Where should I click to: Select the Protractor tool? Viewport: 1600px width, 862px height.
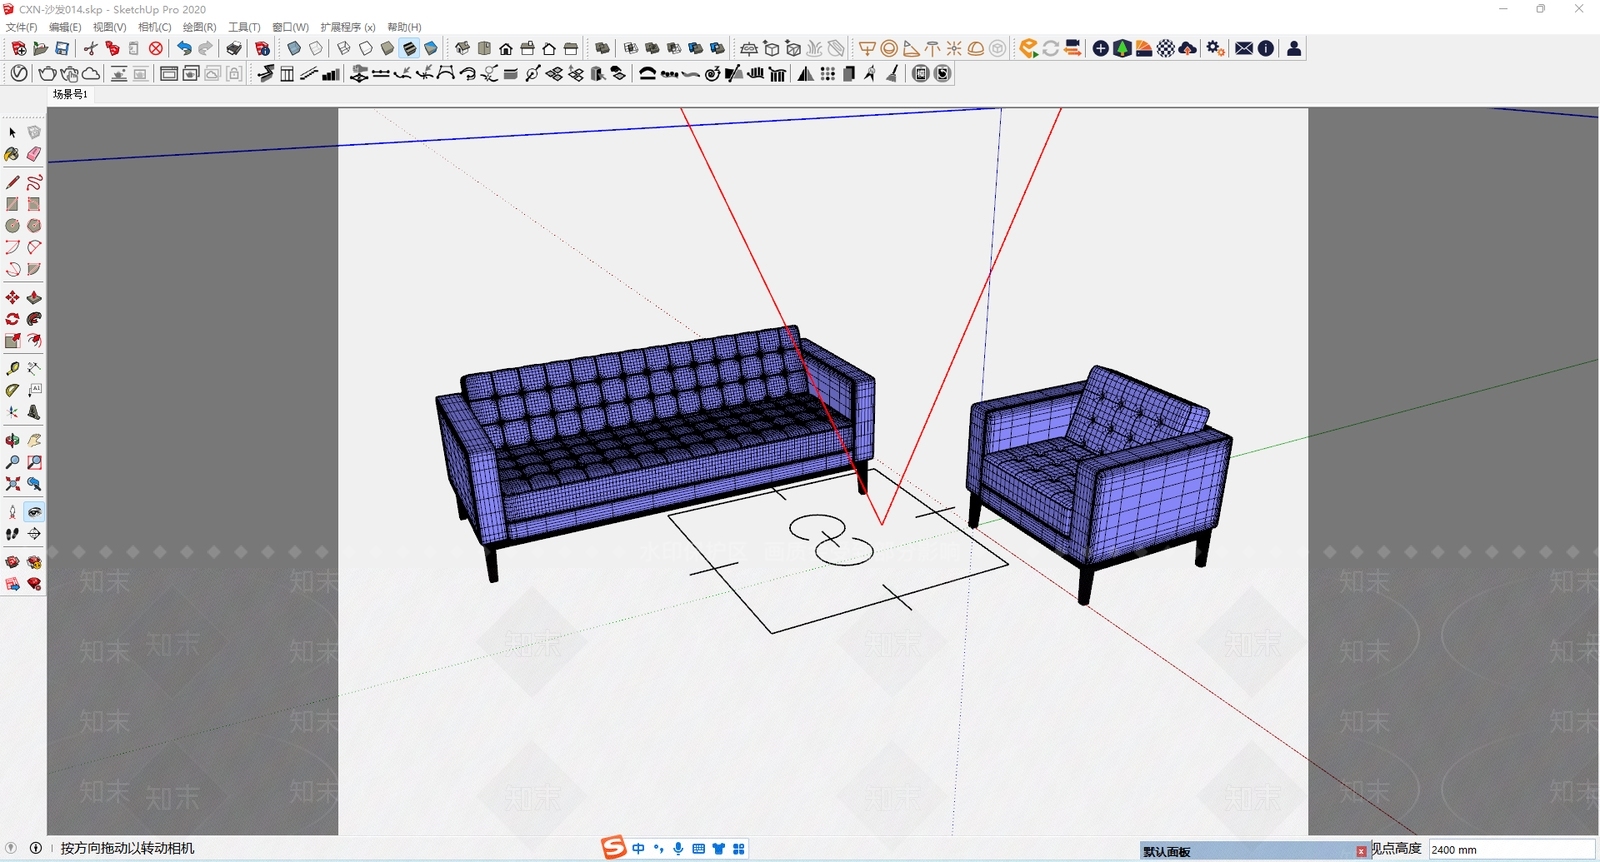point(12,390)
